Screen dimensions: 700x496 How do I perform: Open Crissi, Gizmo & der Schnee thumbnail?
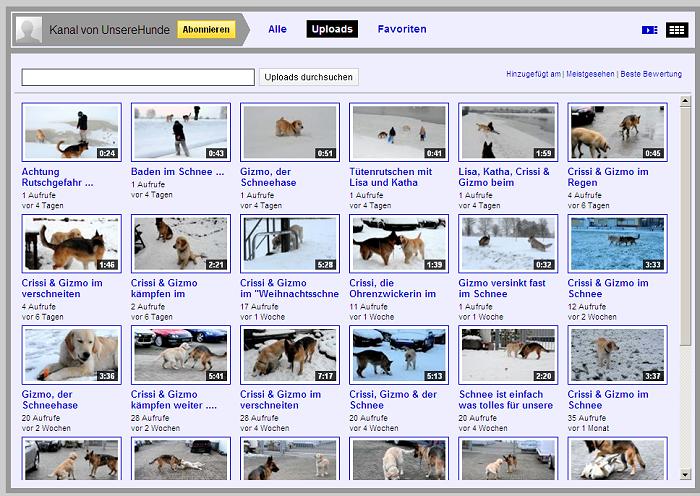pyautogui.click(x=399, y=355)
